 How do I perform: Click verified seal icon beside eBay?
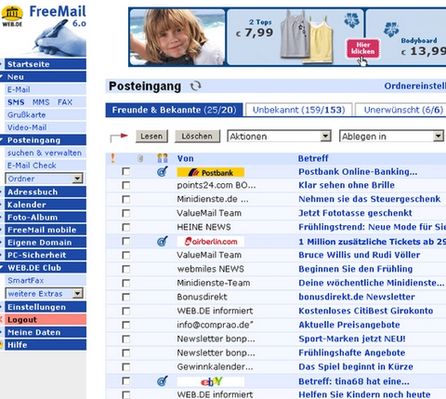[x=162, y=381]
